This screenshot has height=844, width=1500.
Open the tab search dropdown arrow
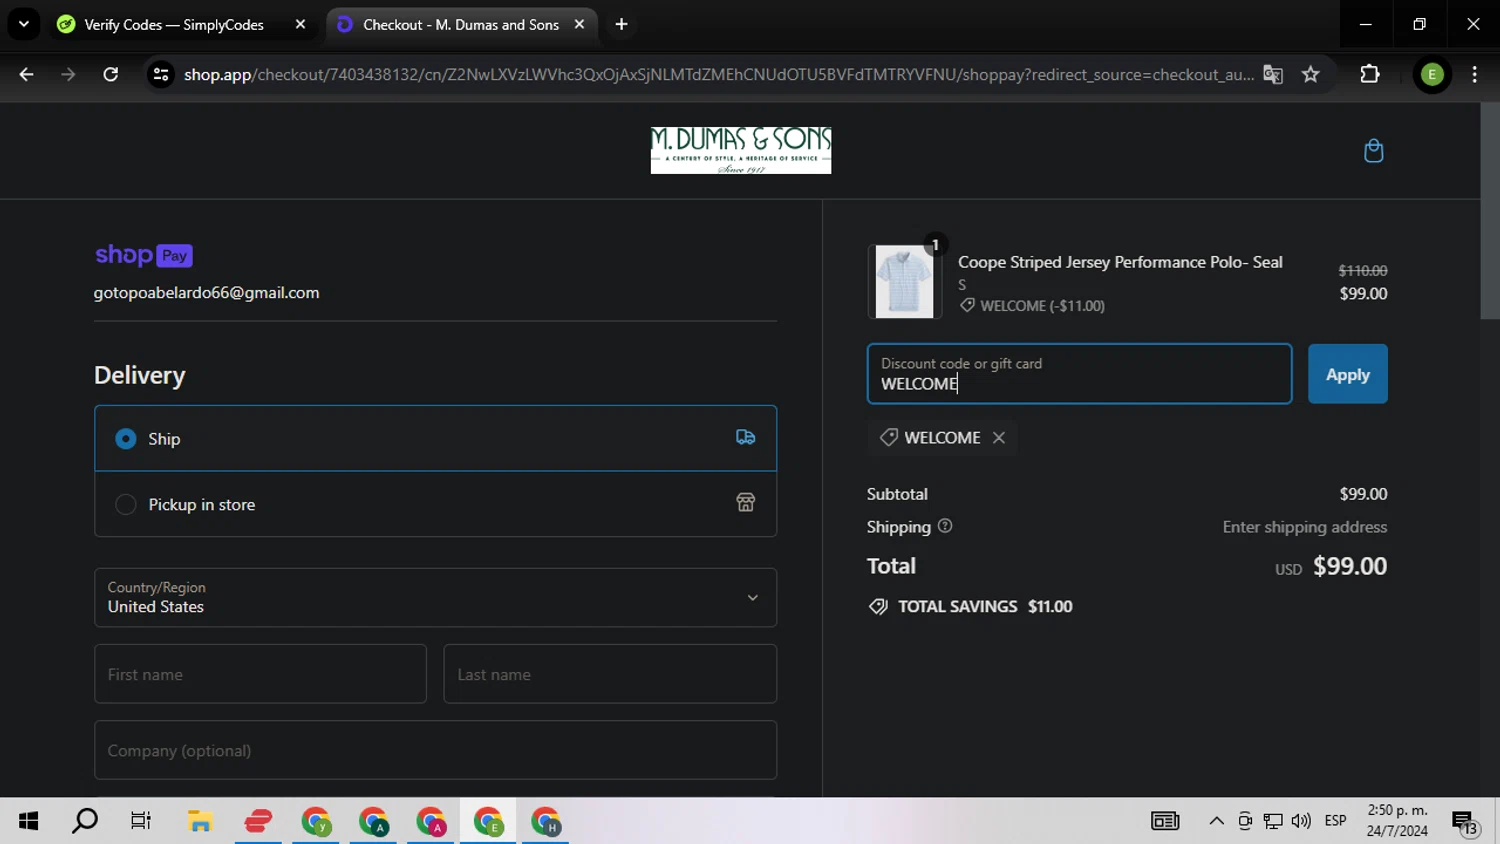point(24,24)
